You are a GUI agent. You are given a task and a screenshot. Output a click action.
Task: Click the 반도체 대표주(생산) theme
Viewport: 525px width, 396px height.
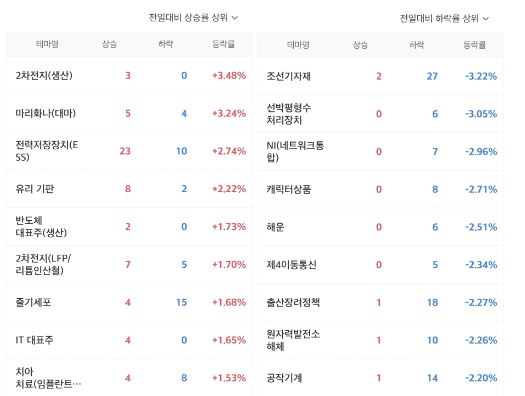(x=41, y=227)
